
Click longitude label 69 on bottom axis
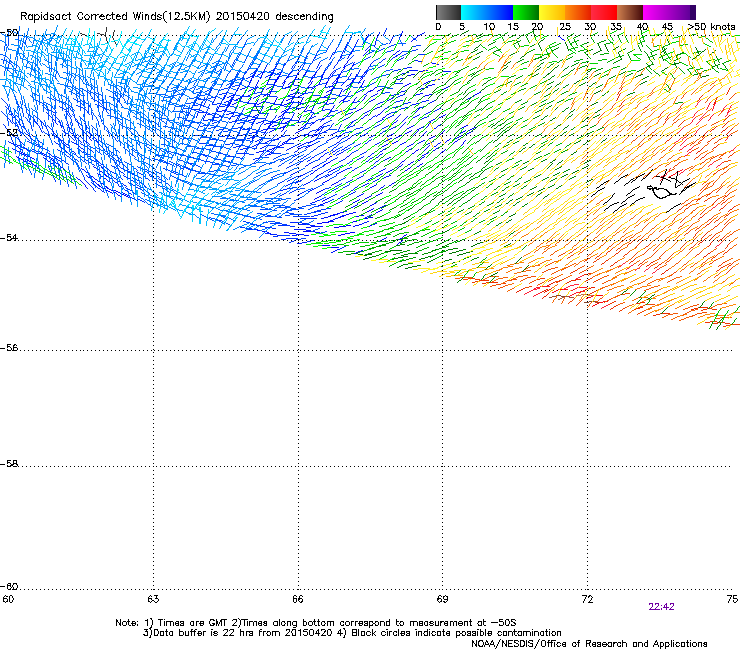[x=442, y=599]
